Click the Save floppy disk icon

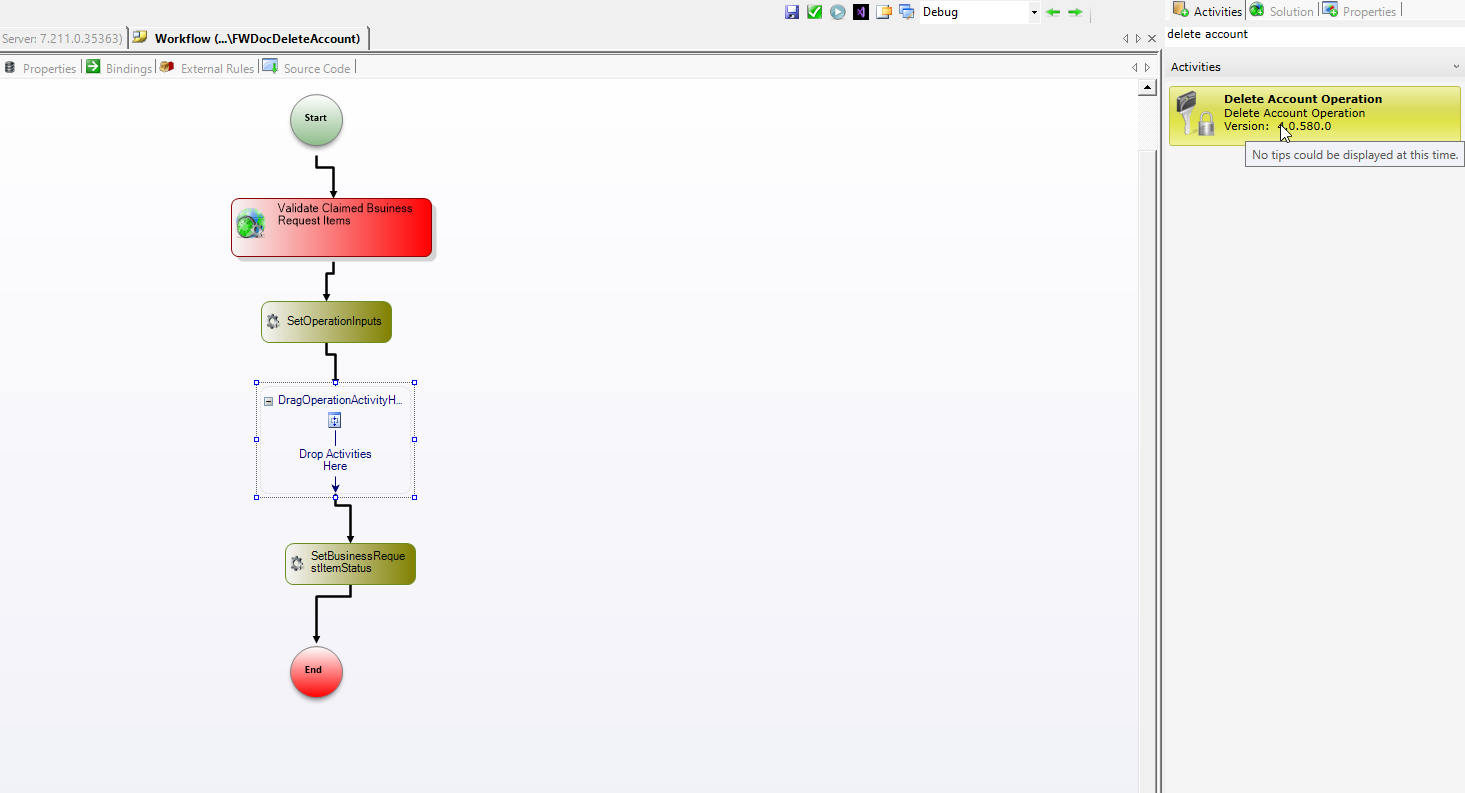pyautogui.click(x=792, y=12)
